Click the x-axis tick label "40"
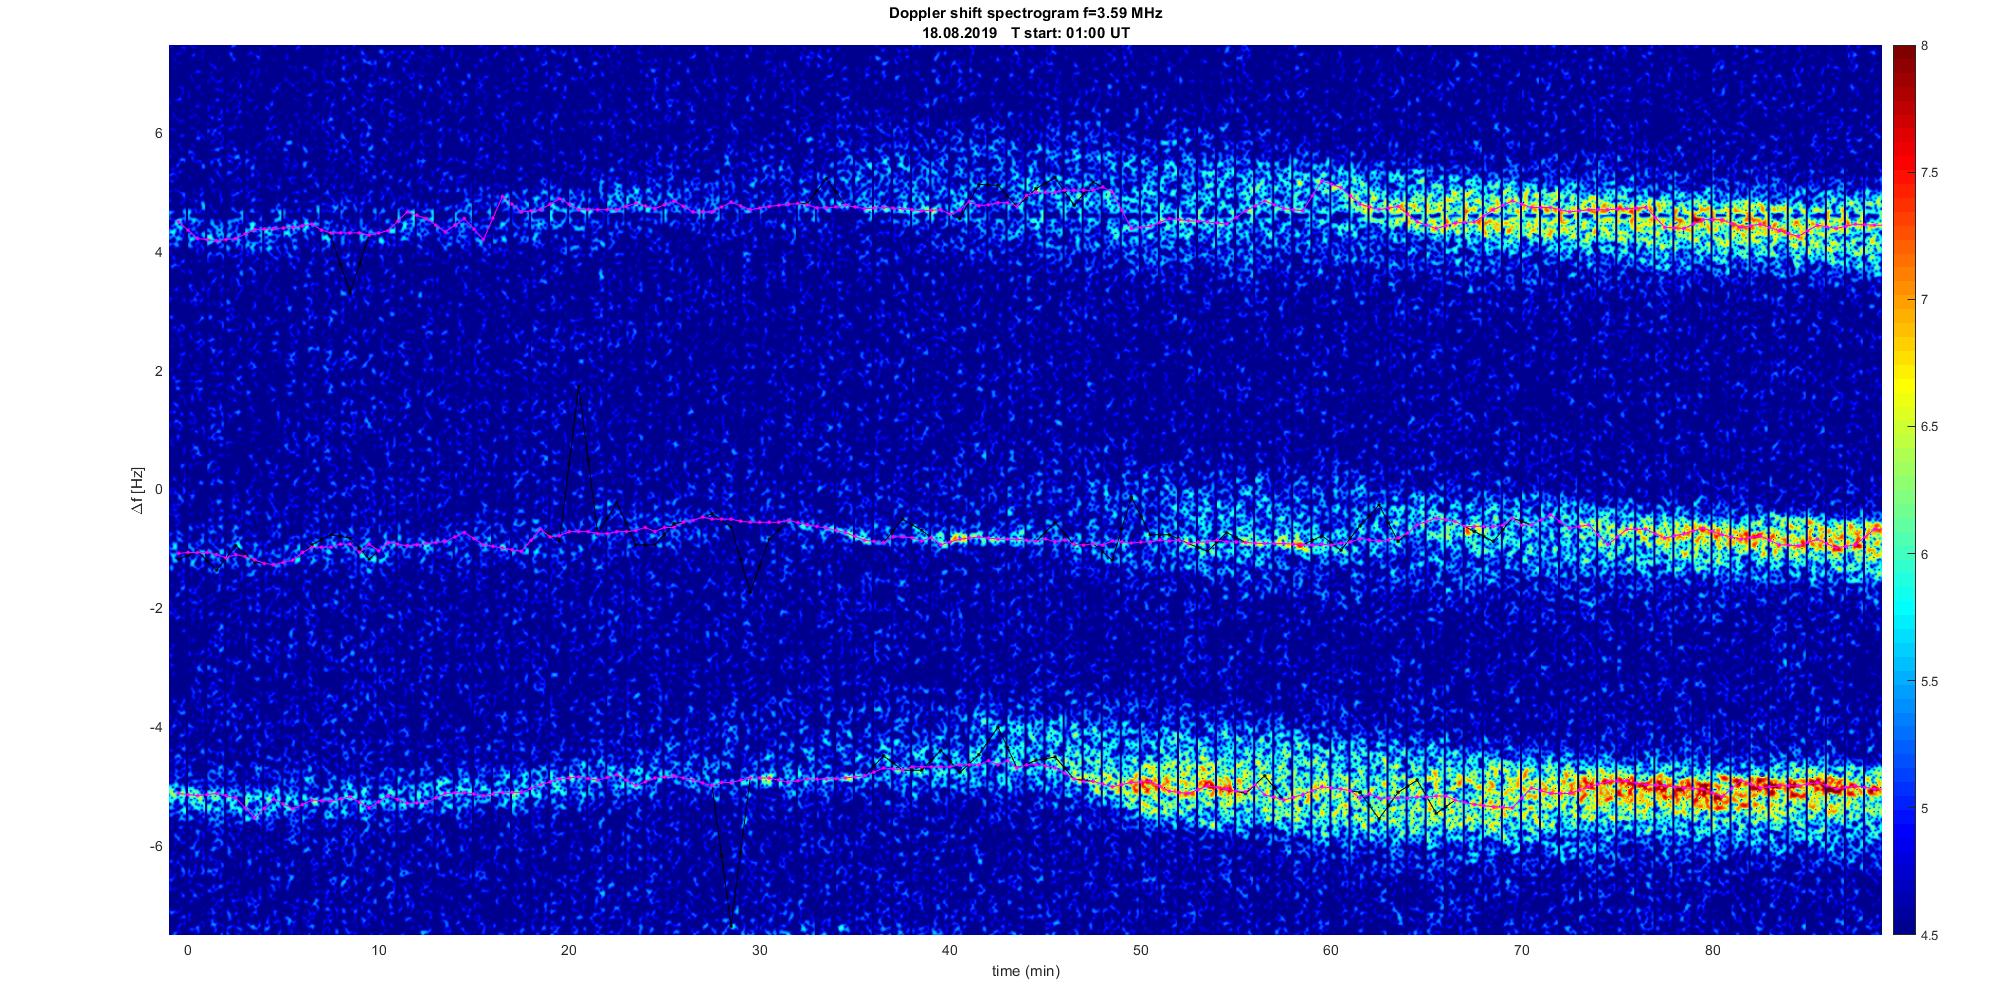The width and height of the screenshot is (2000, 1003). (950, 950)
